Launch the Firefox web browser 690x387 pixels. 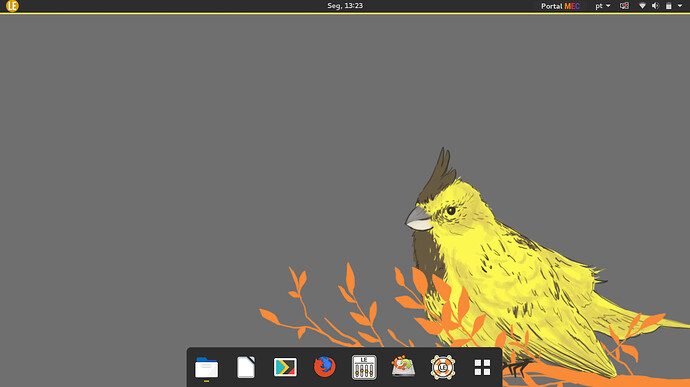point(324,367)
